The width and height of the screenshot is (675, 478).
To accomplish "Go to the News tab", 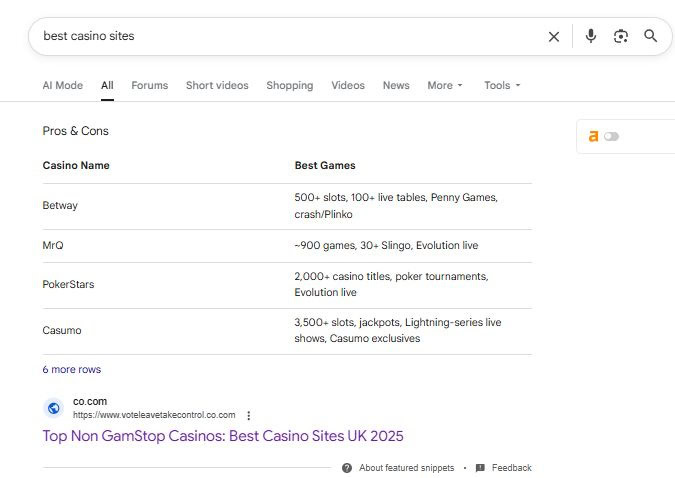I will (396, 85).
